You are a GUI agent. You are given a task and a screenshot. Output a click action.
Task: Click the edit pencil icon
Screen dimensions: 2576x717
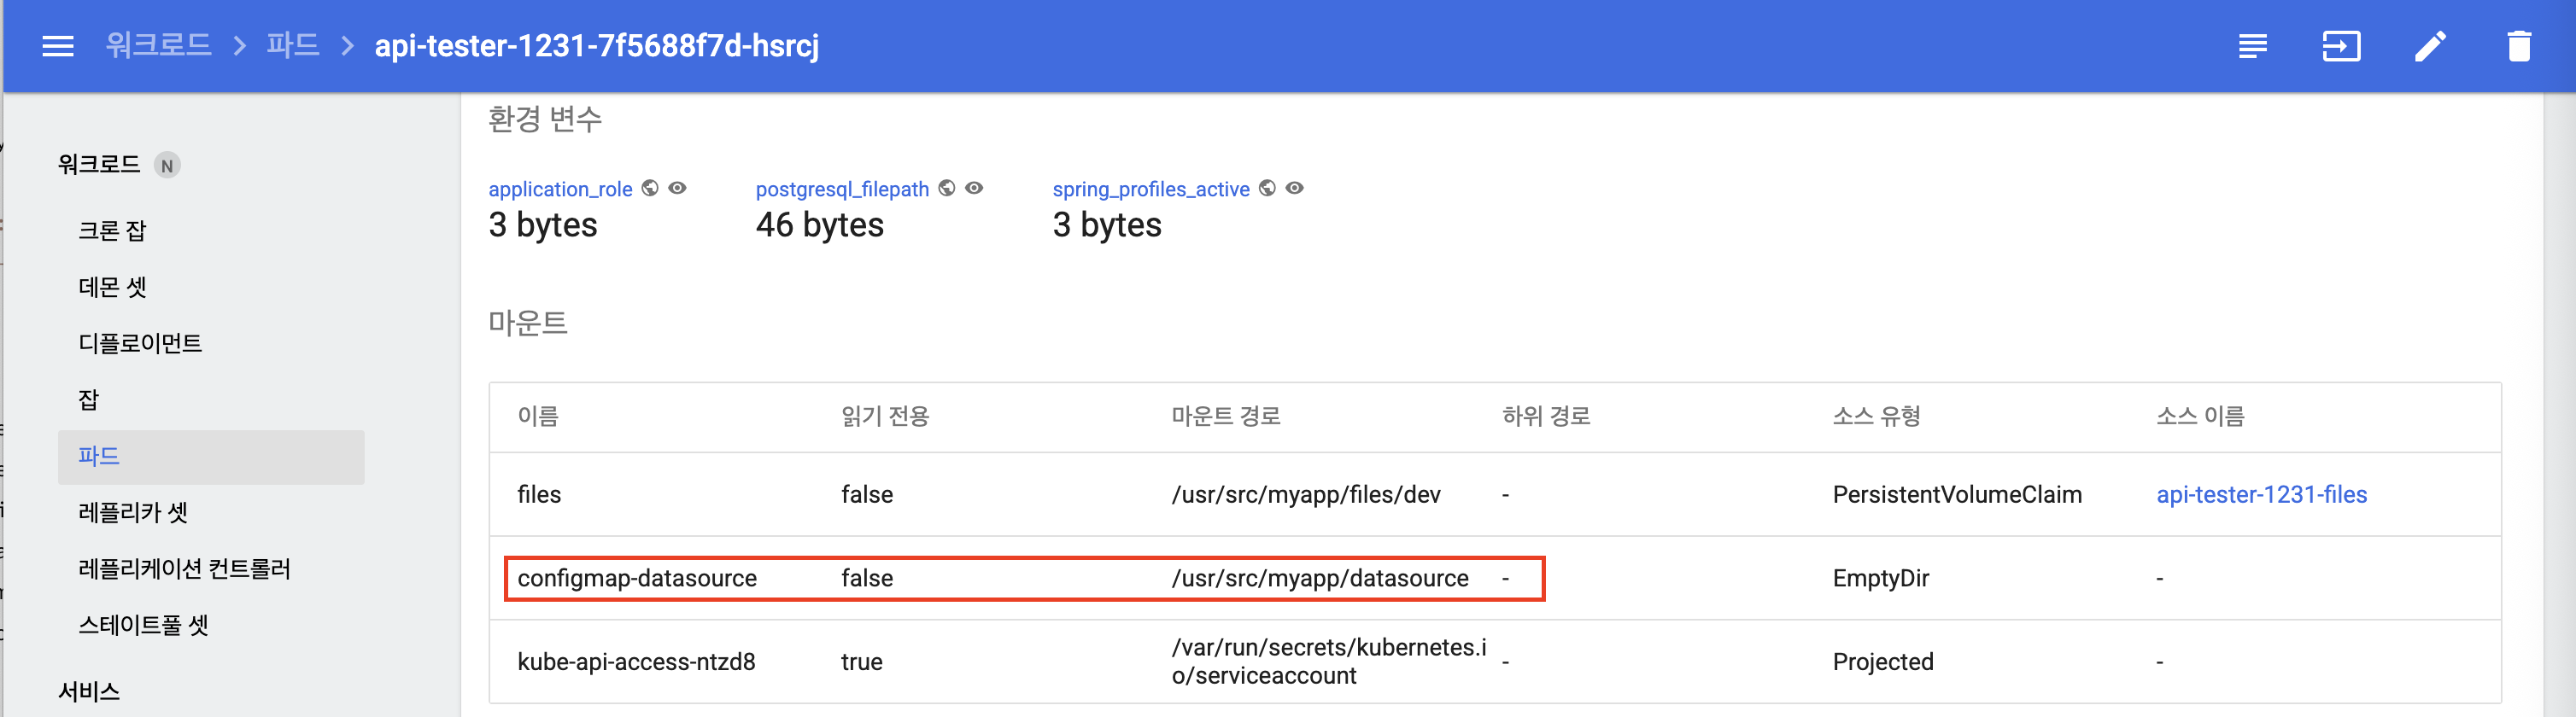click(x=2430, y=46)
